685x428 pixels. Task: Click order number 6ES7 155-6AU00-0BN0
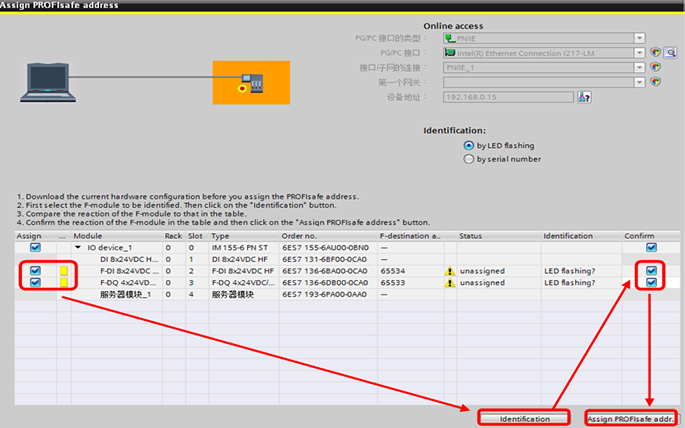tap(325, 247)
